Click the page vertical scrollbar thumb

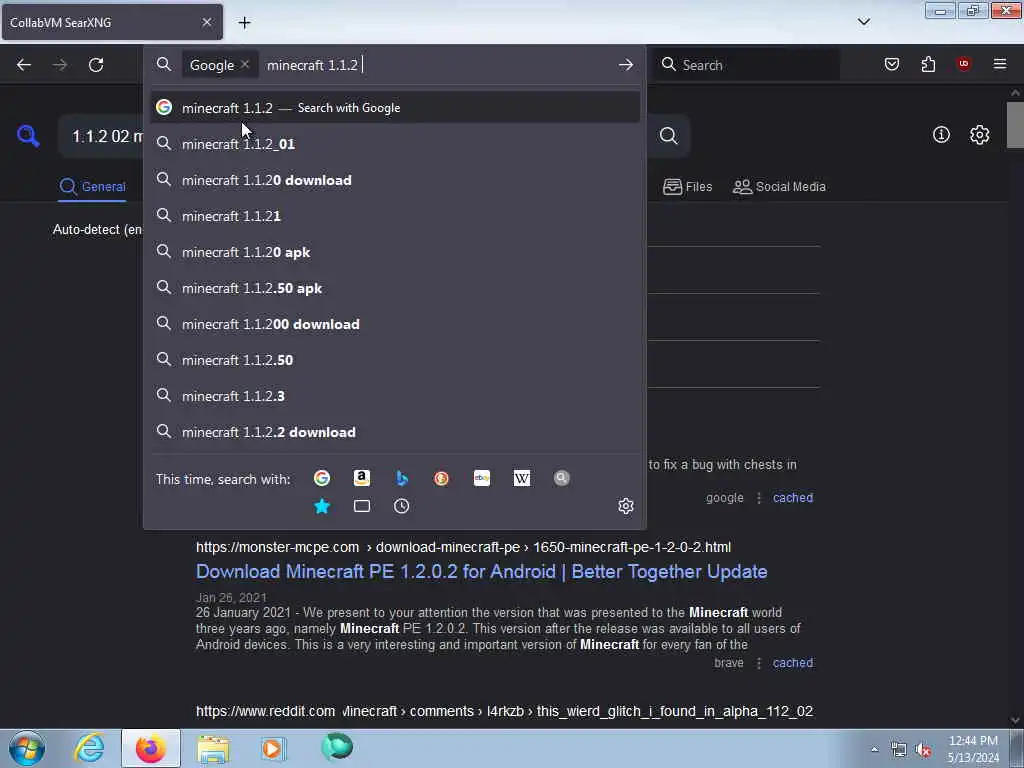pyautogui.click(x=1015, y=125)
